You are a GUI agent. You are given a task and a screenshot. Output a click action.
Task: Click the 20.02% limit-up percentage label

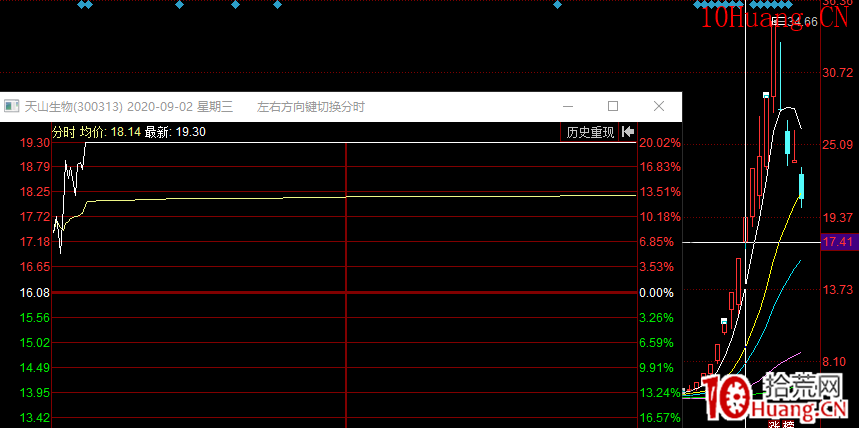(660, 143)
